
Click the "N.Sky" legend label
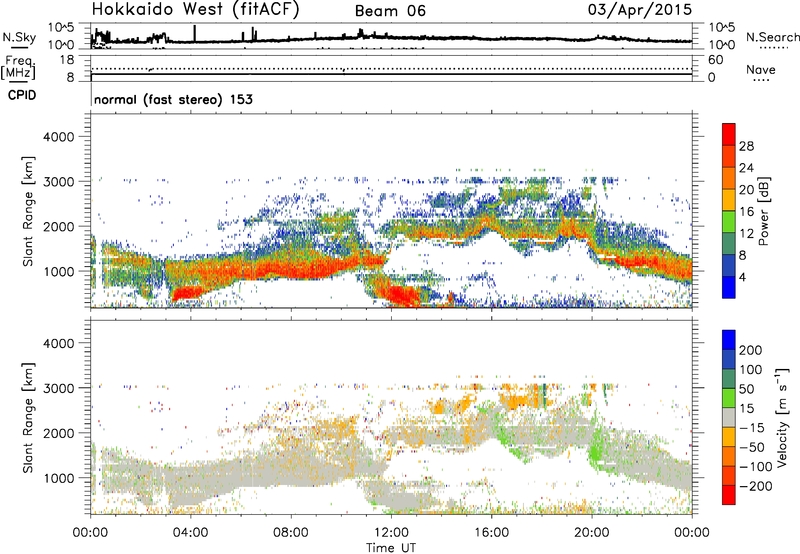click(x=19, y=37)
